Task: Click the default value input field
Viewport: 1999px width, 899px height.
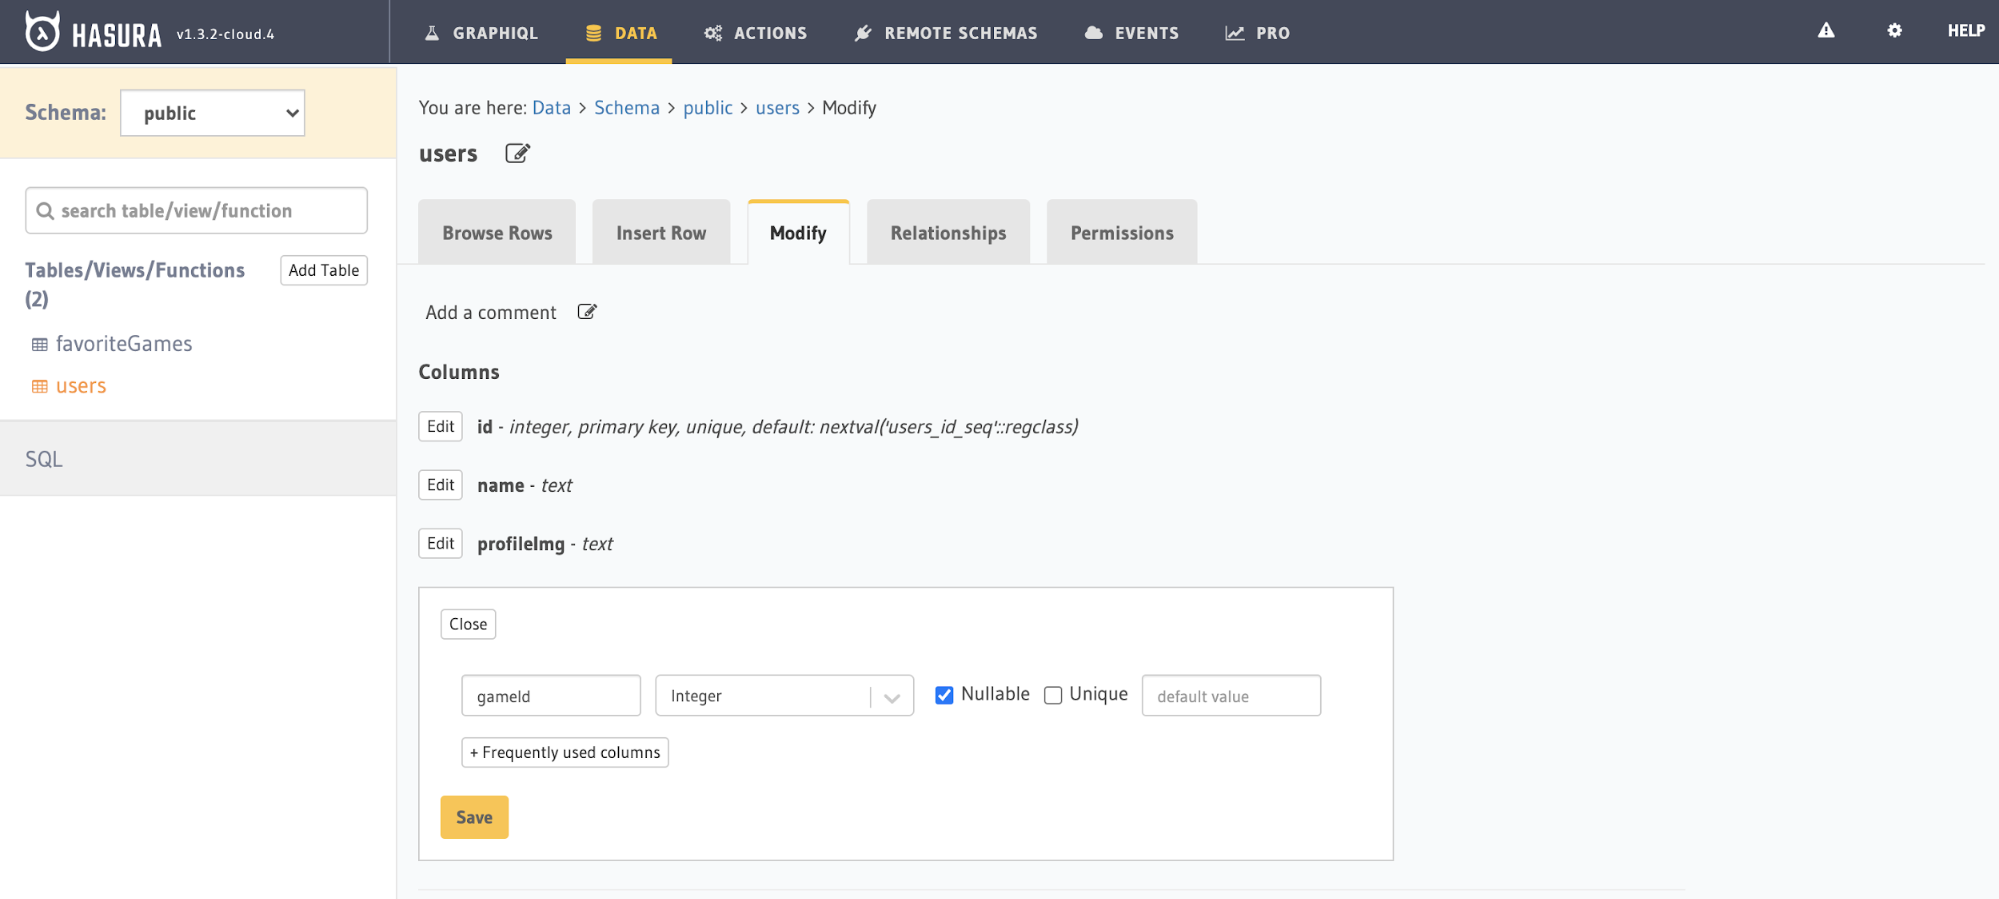Action: coord(1231,696)
